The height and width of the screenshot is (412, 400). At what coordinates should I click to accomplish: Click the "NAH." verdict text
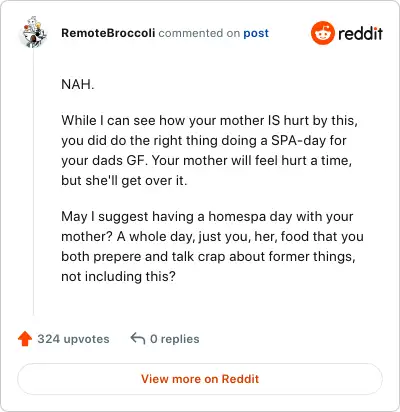tap(78, 84)
